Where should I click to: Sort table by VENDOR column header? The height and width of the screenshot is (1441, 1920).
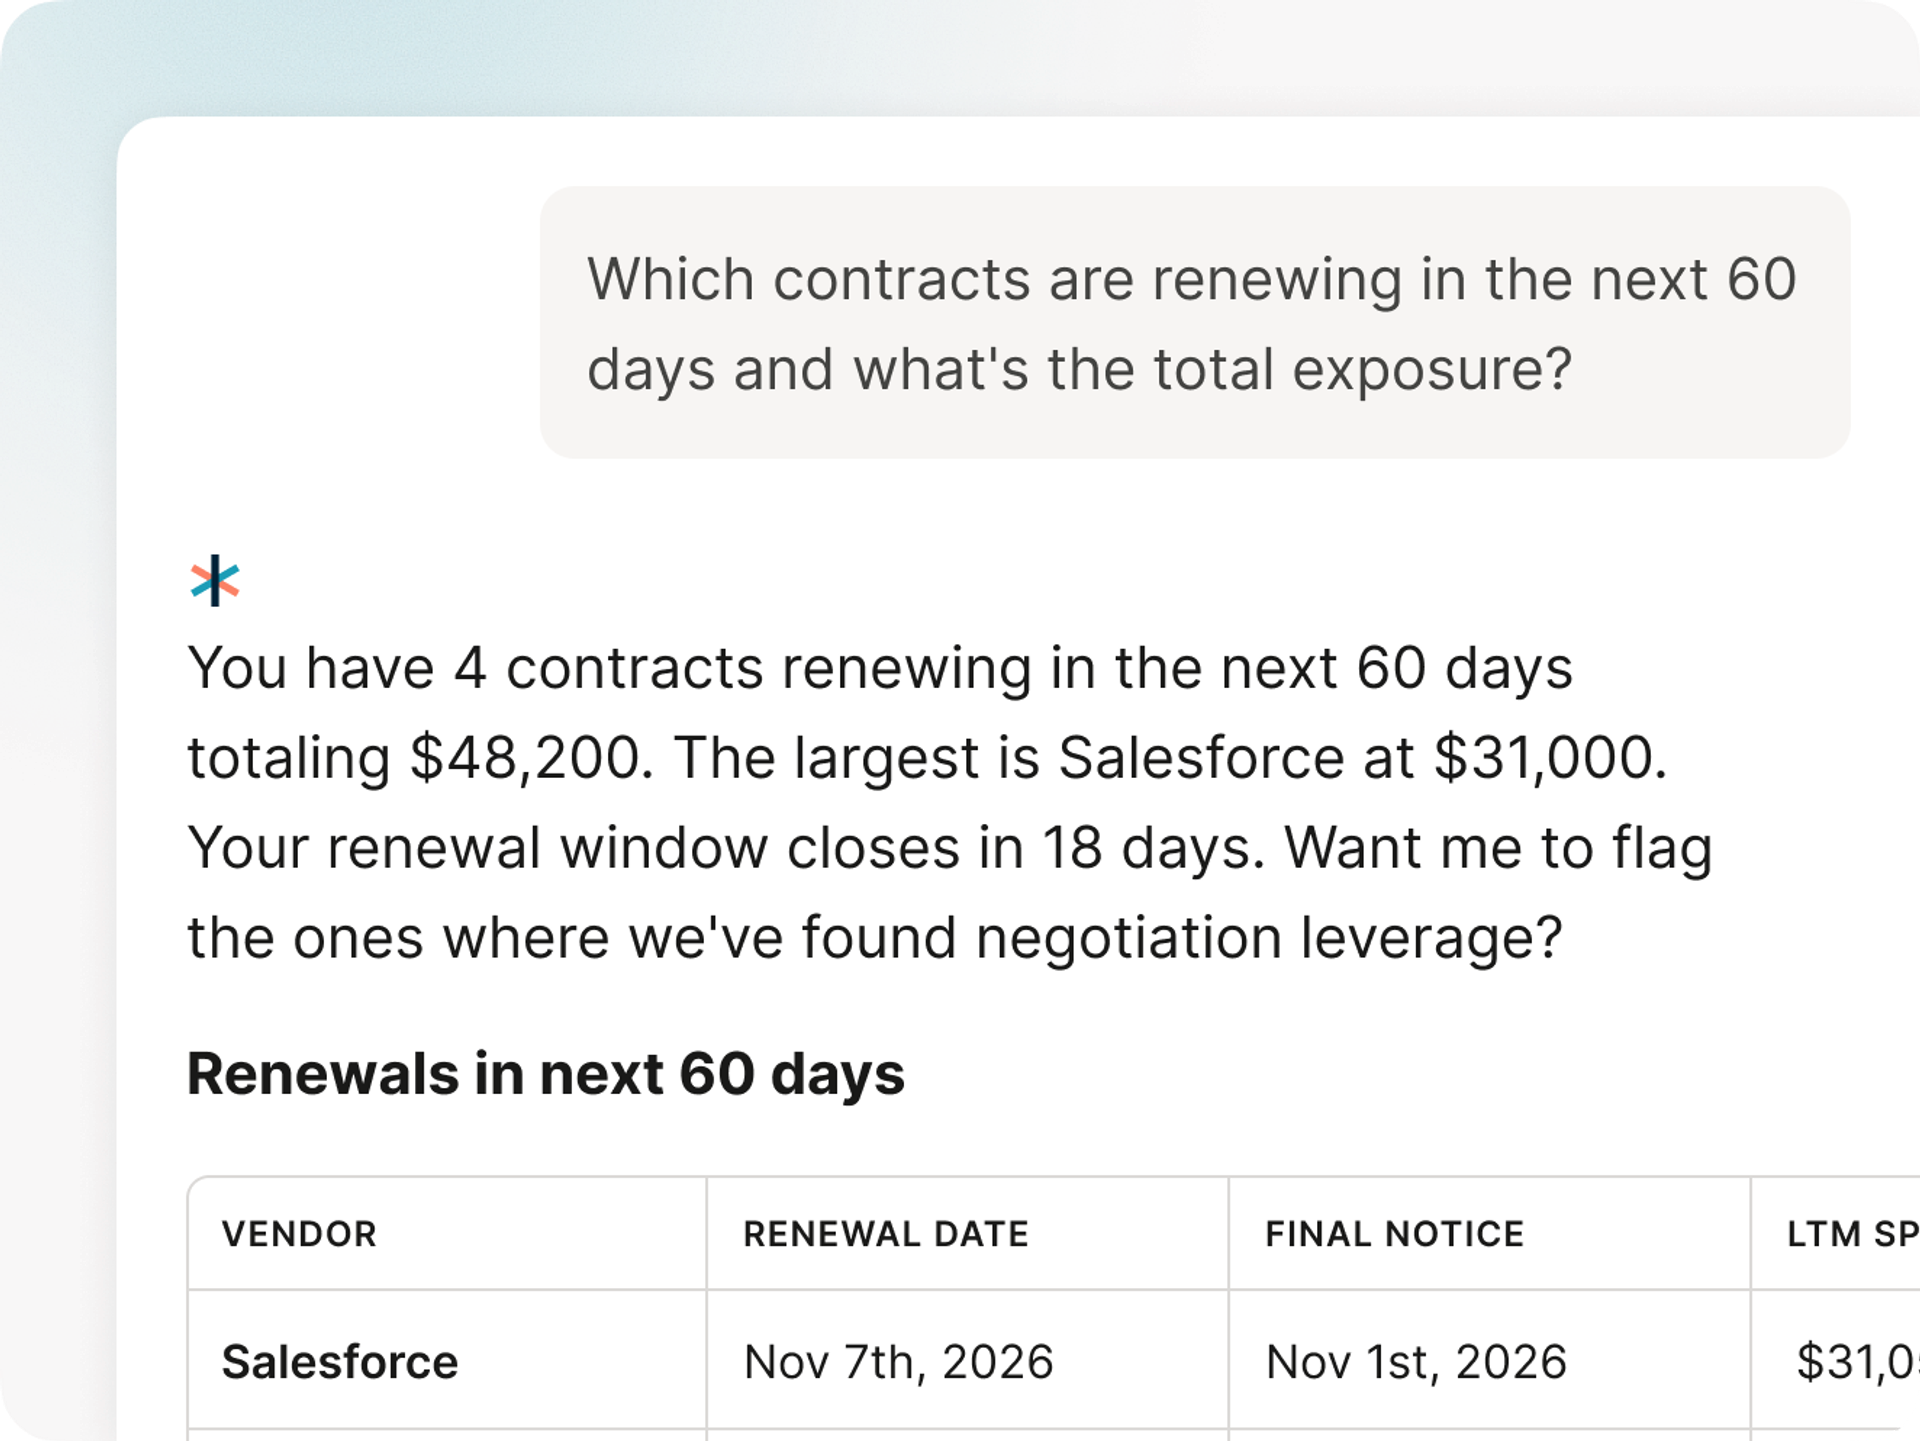pos(299,1234)
